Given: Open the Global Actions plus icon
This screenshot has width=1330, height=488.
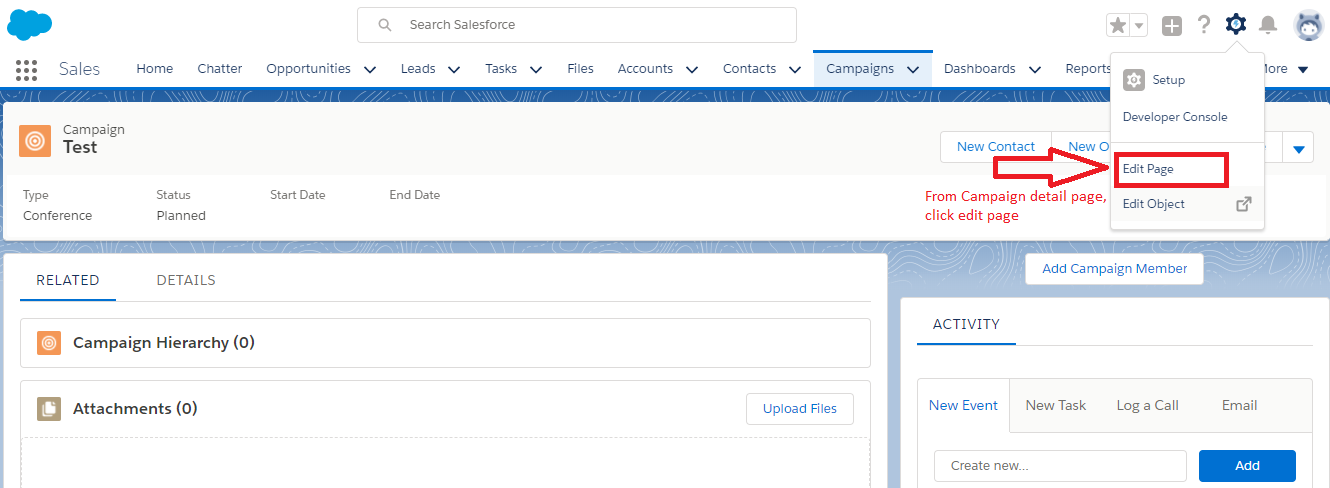Looking at the screenshot, I should [x=1172, y=25].
